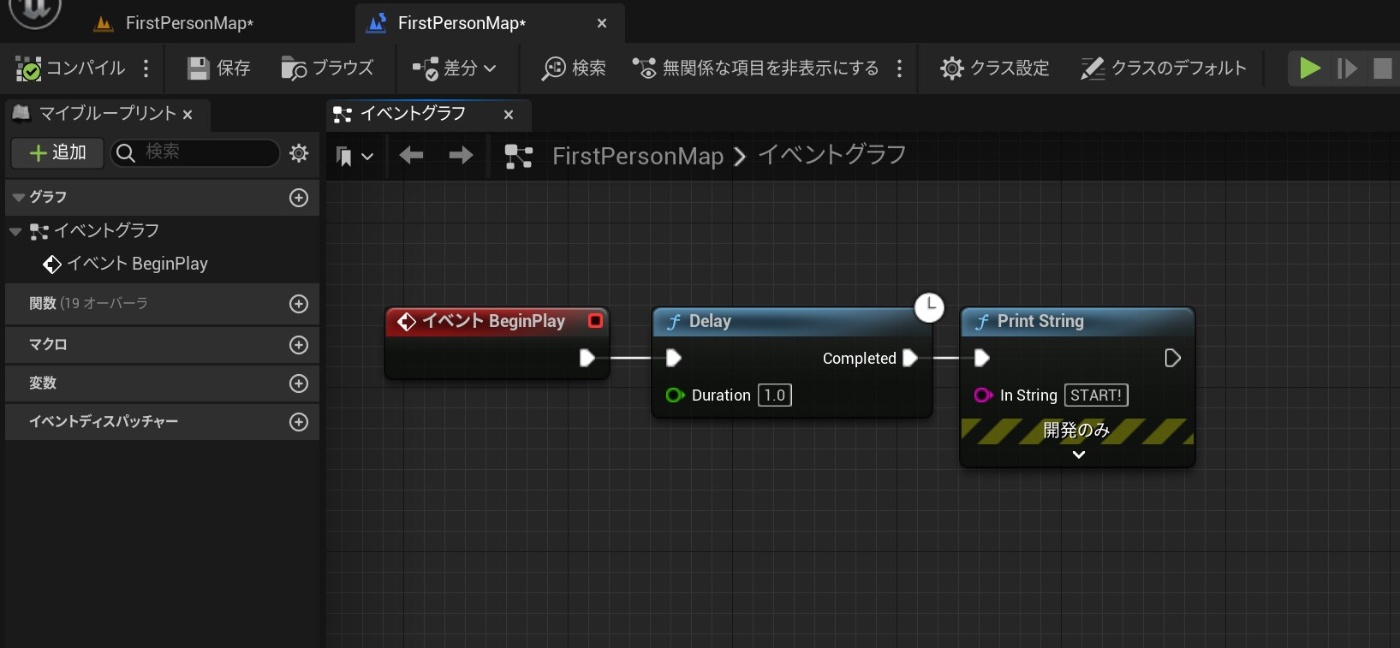Expand the Print String node advanced options chevron
Viewport: 1400px width, 648px height.
click(1077, 453)
